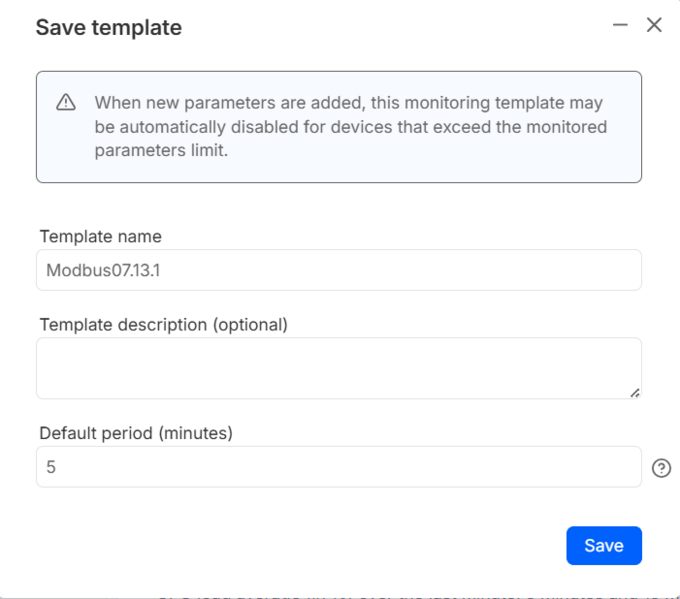
Task: Click the "Save template" dialog title
Action: pyautogui.click(x=109, y=28)
